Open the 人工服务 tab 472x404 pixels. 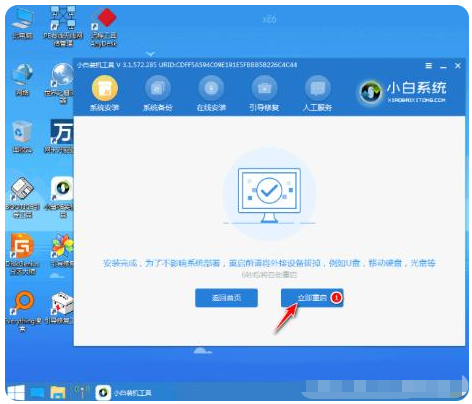pyautogui.click(x=317, y=94)
